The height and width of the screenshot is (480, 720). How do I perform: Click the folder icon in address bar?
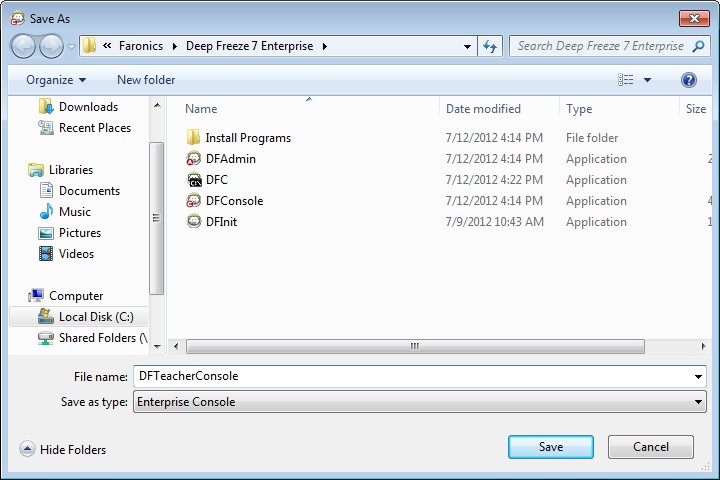pos(89,46)
